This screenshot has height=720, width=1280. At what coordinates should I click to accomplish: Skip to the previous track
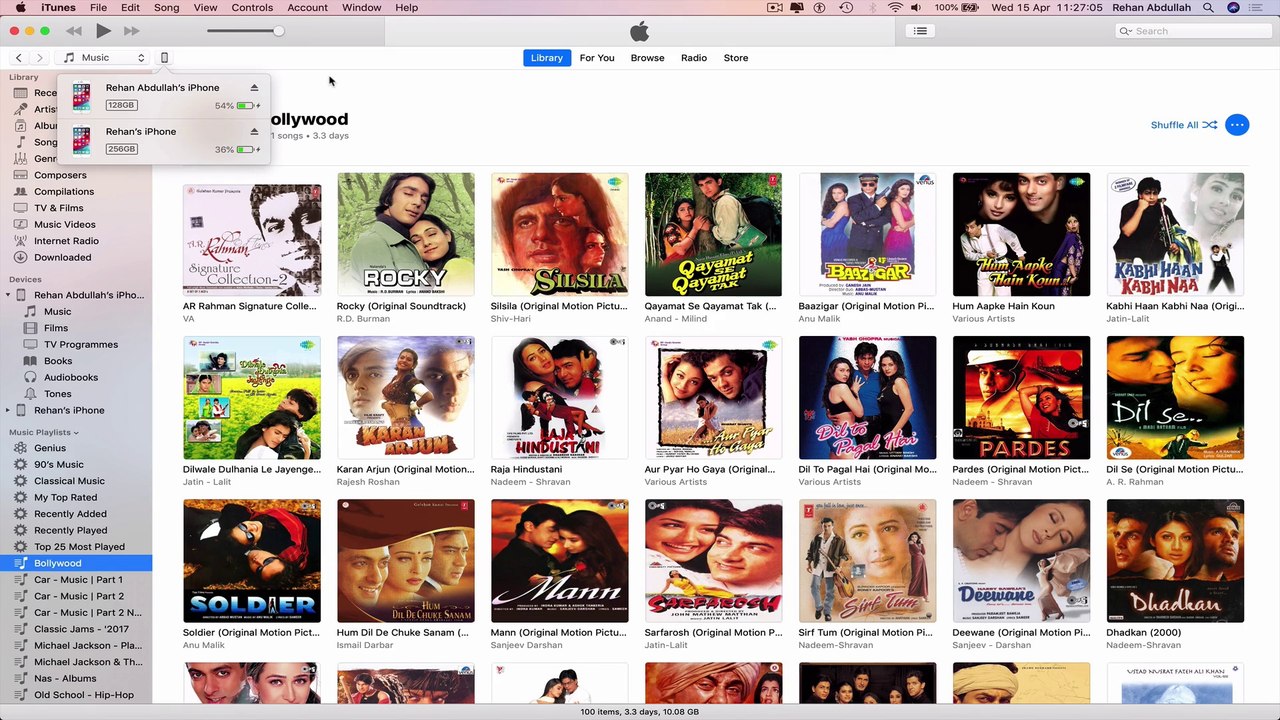[x=74, y=31]
